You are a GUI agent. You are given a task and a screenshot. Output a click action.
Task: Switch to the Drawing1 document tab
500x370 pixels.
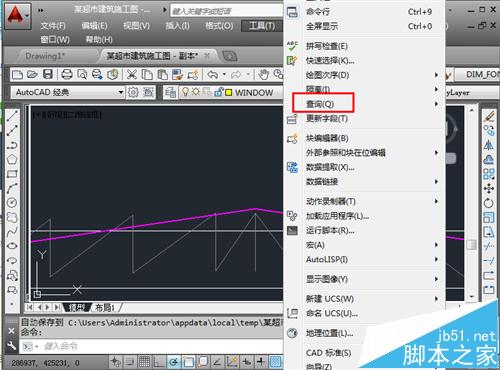click(x=45, y=56)
